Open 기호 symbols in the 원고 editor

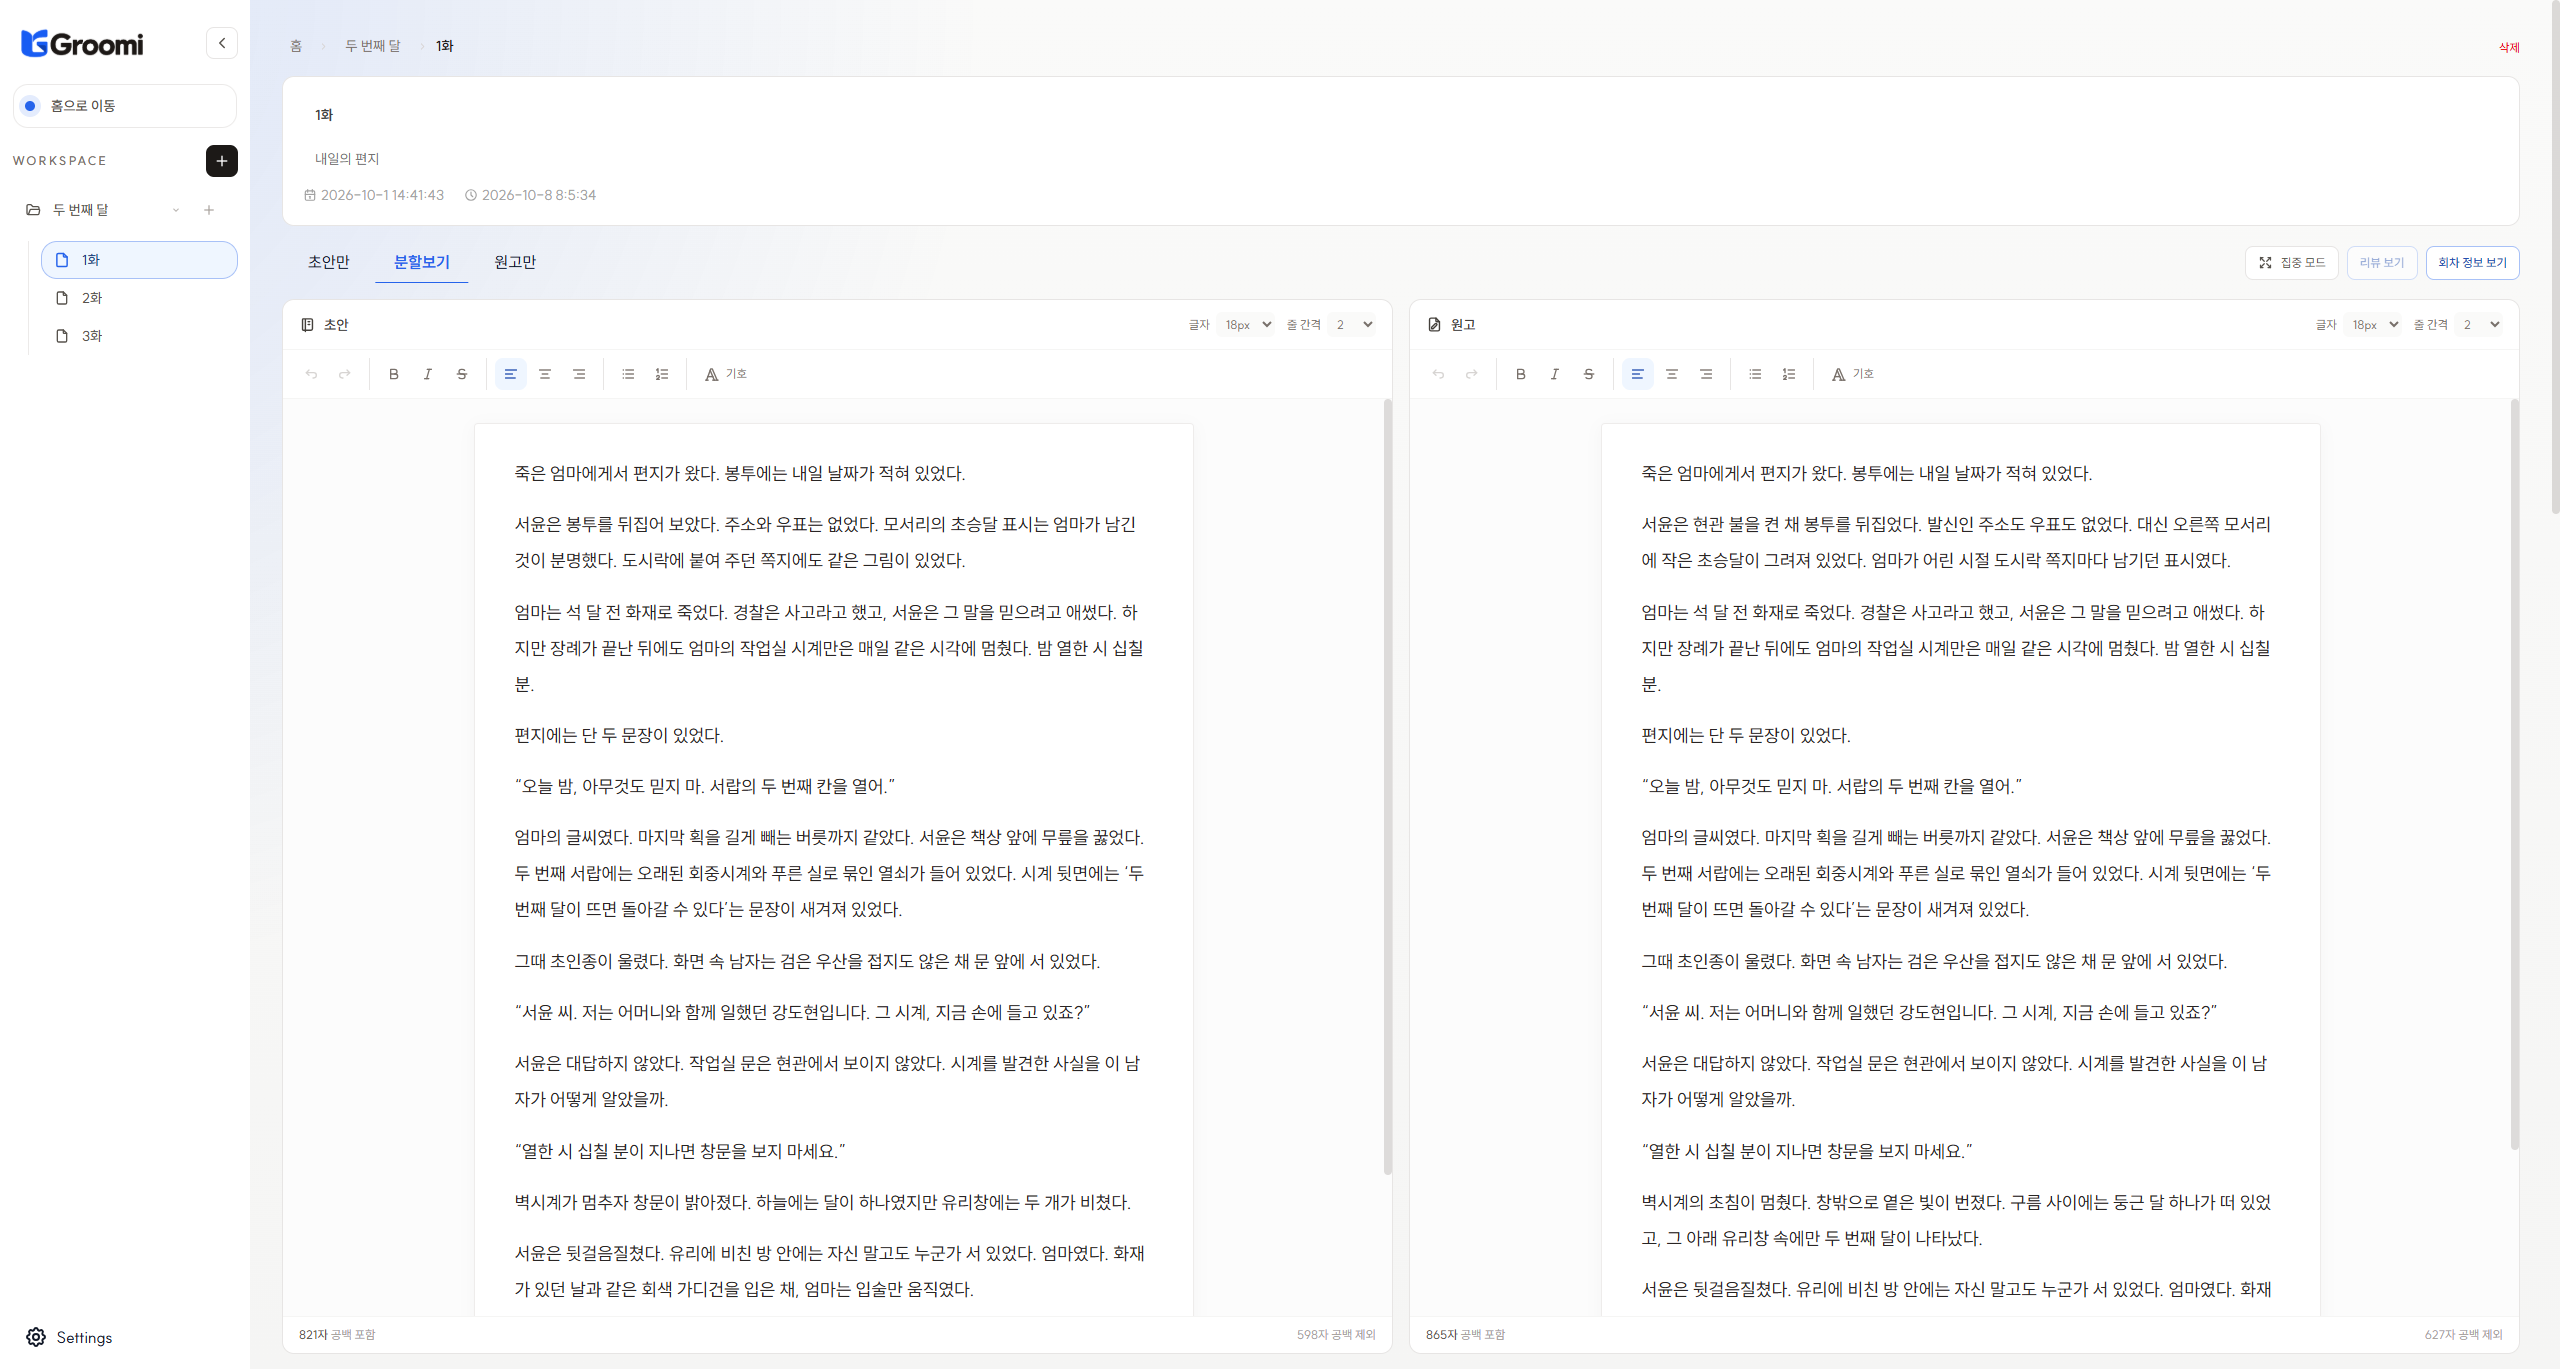pos(1853,375)
